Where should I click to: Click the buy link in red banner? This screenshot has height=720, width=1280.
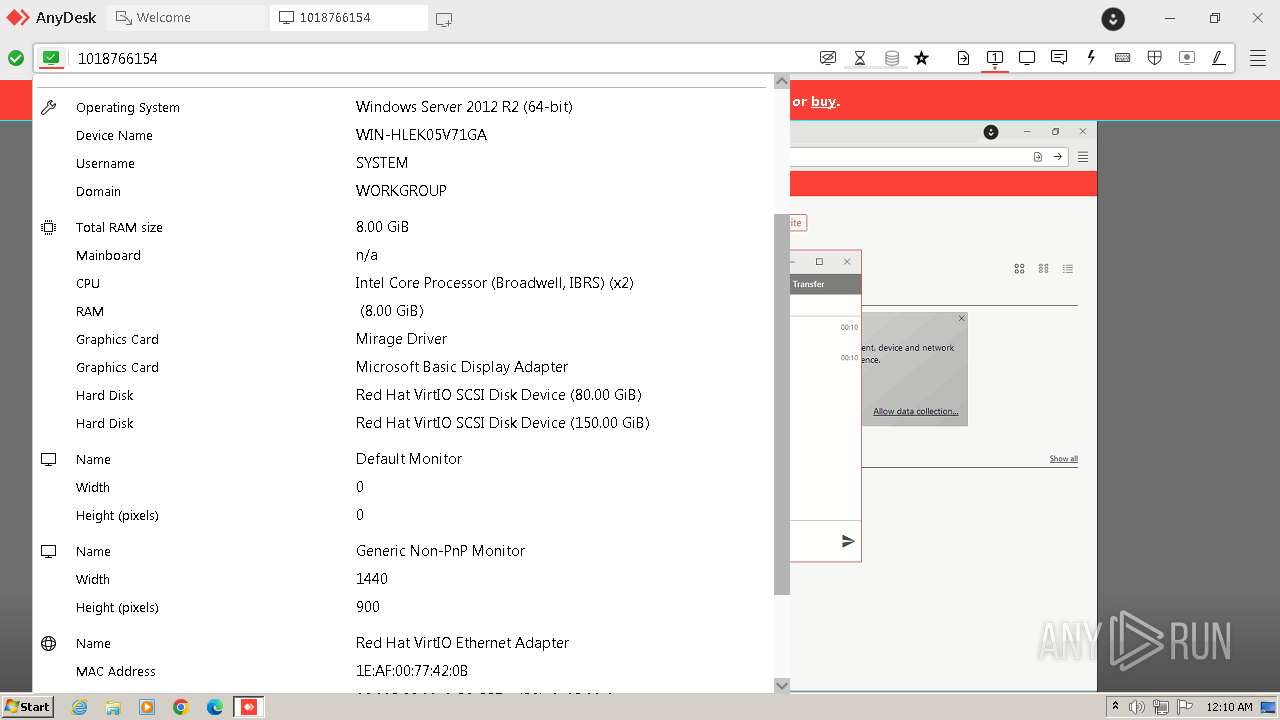coord(824,101)
